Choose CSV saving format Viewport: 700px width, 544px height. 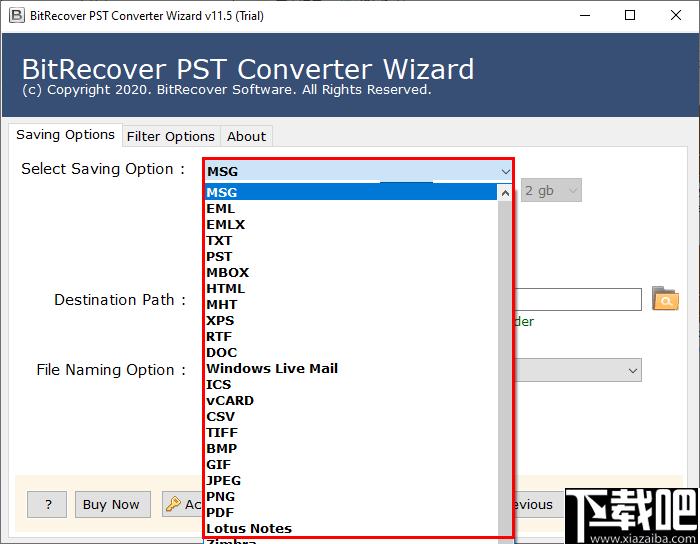click(351, 417)
